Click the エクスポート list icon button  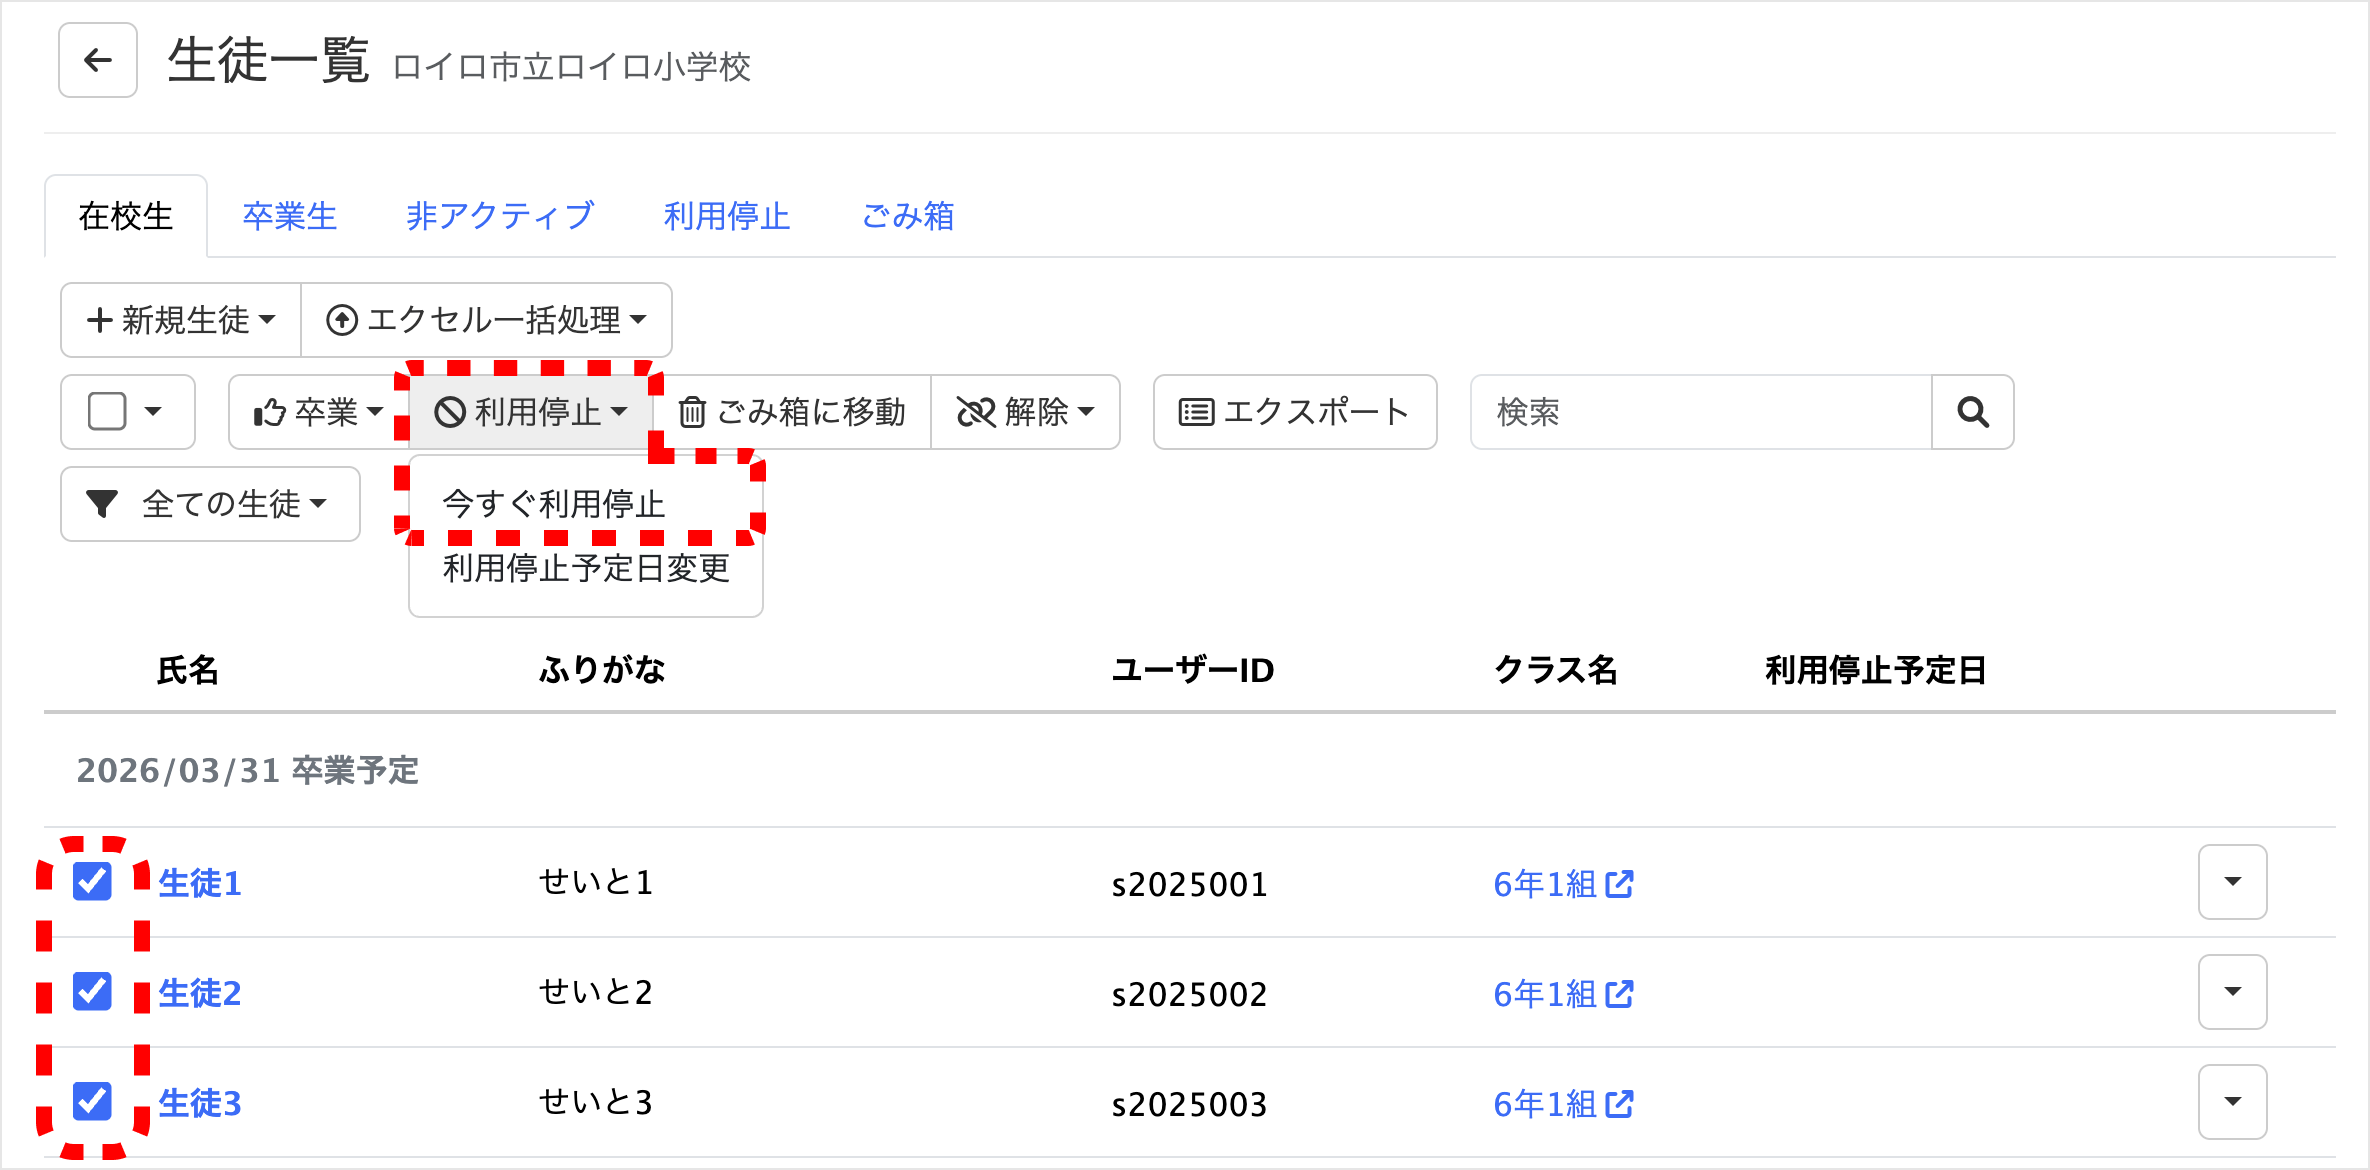[1294, 412]
